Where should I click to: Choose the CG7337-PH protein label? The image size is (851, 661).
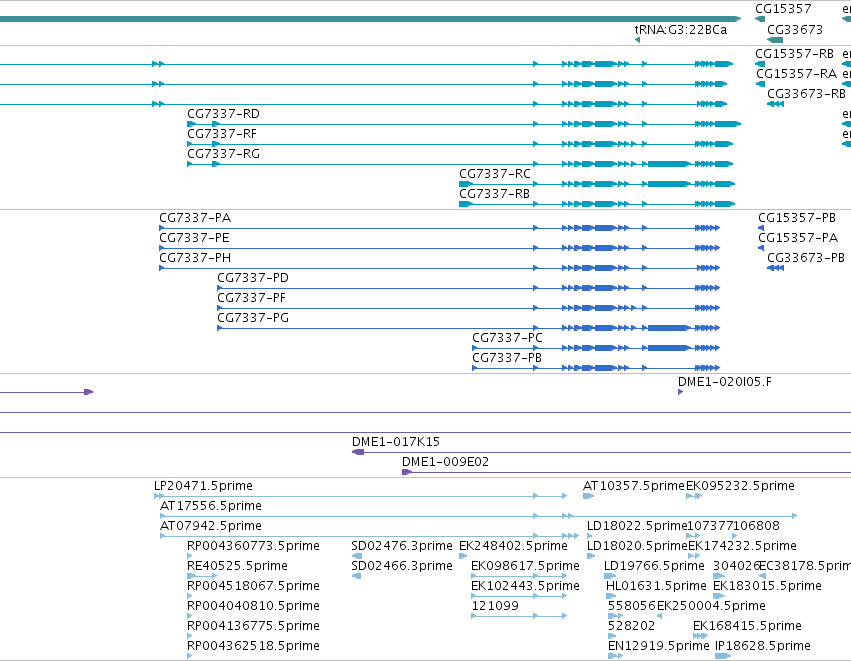(x=195, y=258)
